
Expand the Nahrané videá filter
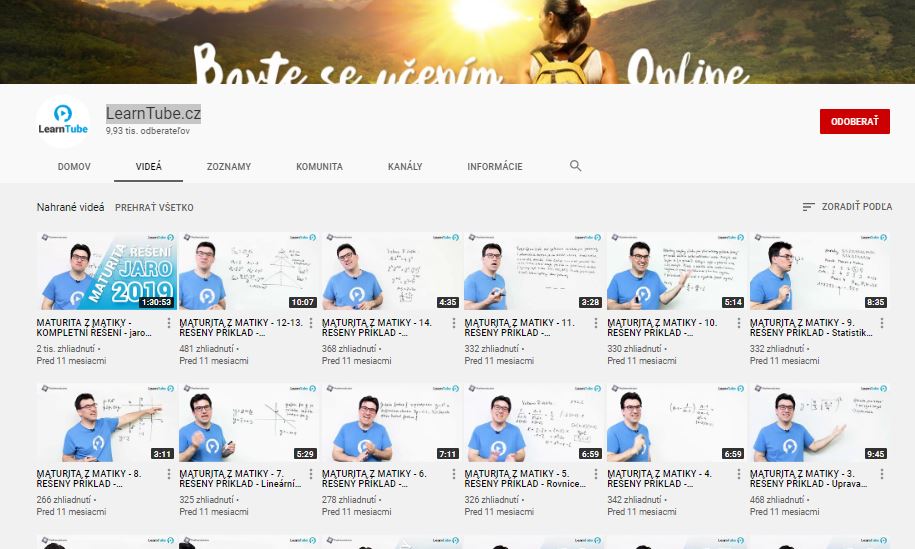[x=71, y=207]
